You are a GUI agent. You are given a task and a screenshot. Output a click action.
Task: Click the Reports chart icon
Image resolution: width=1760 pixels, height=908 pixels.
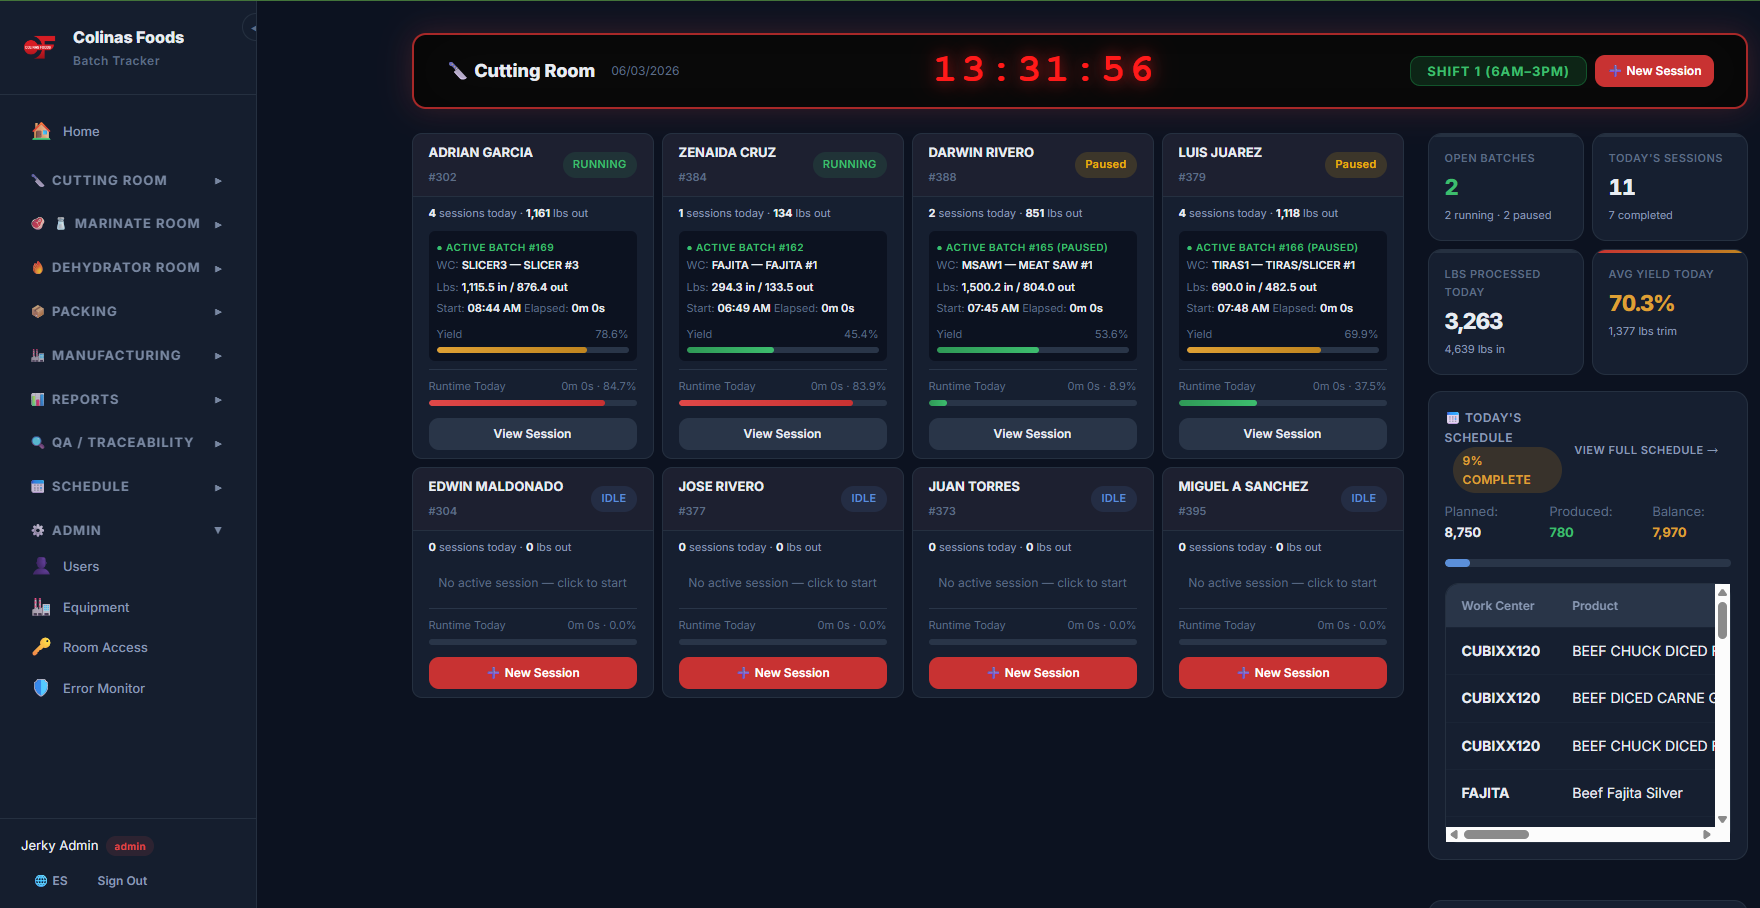point(38,400)
